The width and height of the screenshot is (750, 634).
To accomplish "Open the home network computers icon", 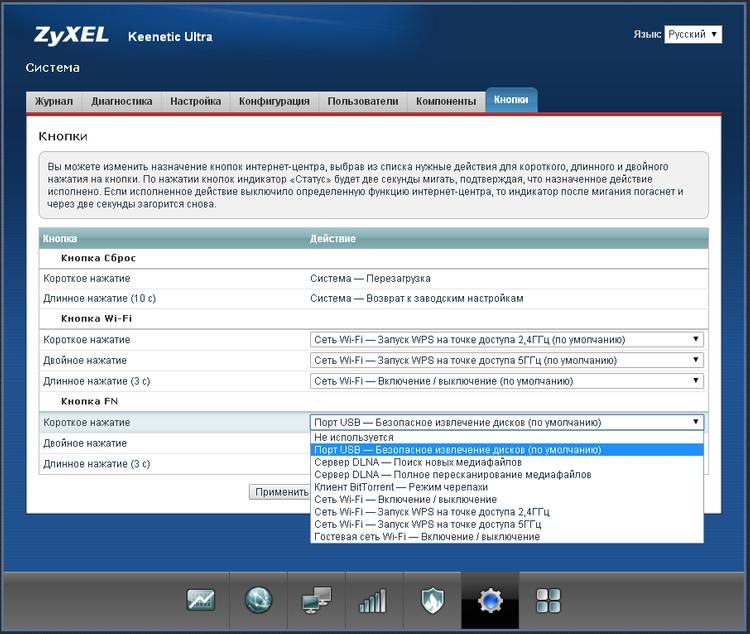I will pyautogui.click(x=317, y=600).
